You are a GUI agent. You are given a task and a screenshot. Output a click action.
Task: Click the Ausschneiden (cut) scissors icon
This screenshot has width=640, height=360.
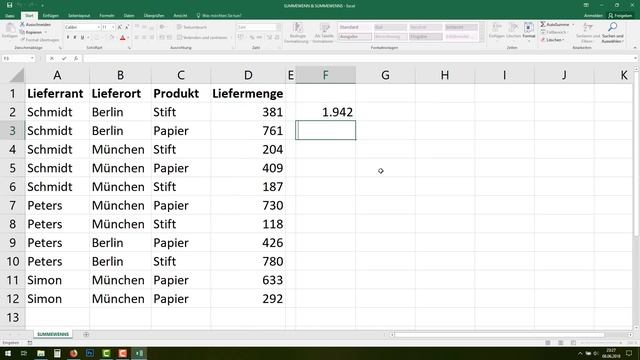[x=23, y=24]
